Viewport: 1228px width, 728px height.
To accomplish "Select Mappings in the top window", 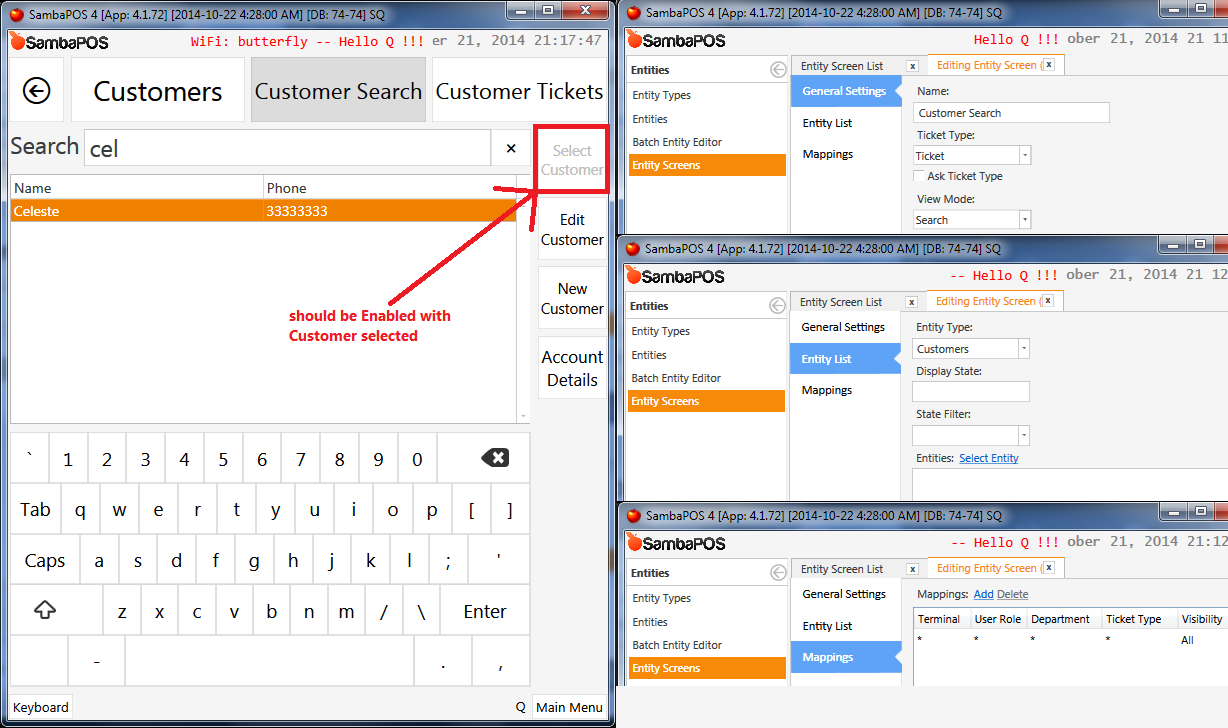I will pyautogui.click(x=828, y=154).
